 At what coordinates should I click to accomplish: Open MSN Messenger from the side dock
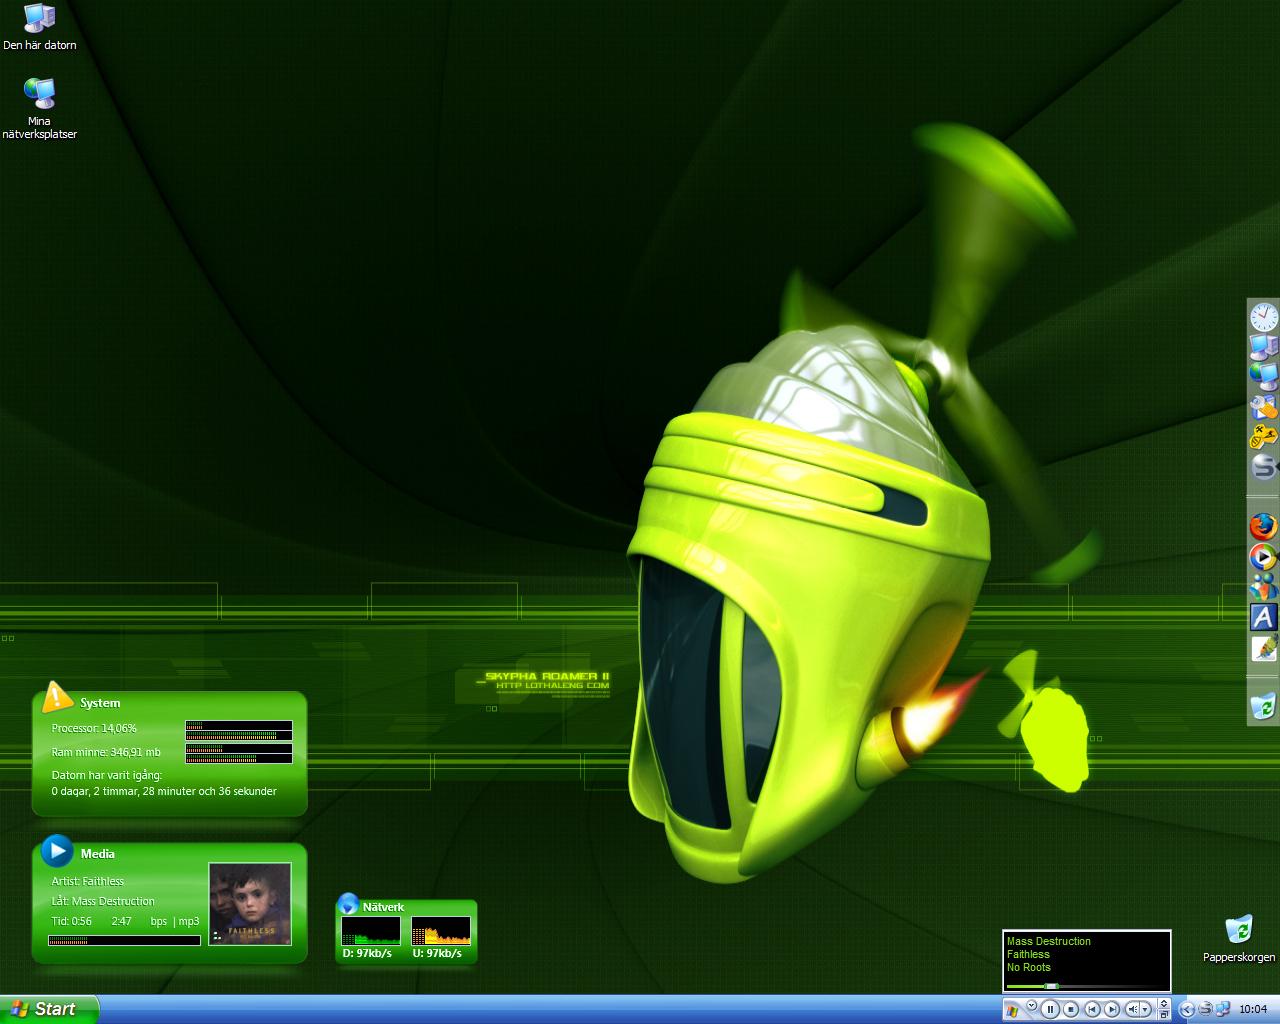(x=1264, y=587)
